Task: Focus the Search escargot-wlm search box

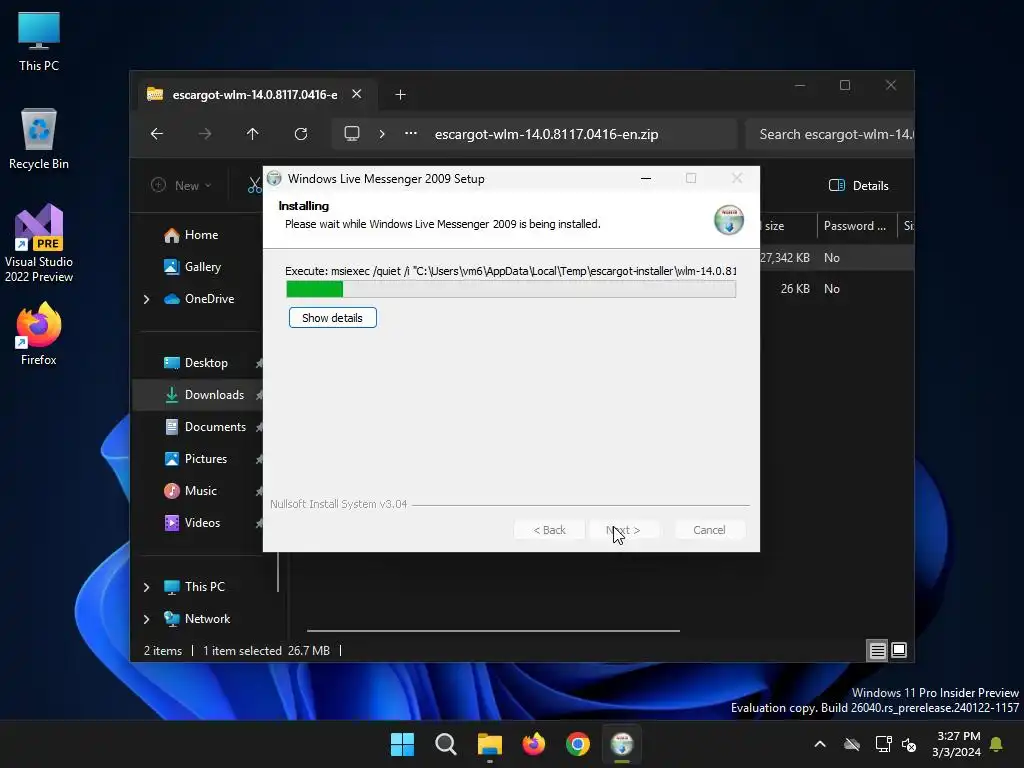Action: pos(829,134)
